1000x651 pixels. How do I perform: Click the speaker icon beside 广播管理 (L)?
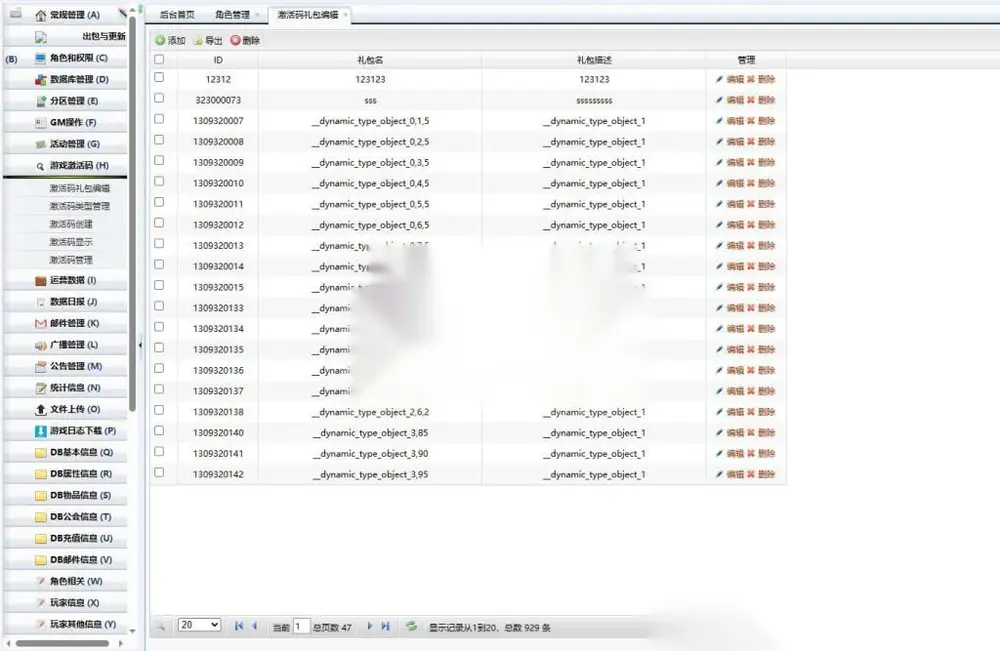[x=41, y=345]
